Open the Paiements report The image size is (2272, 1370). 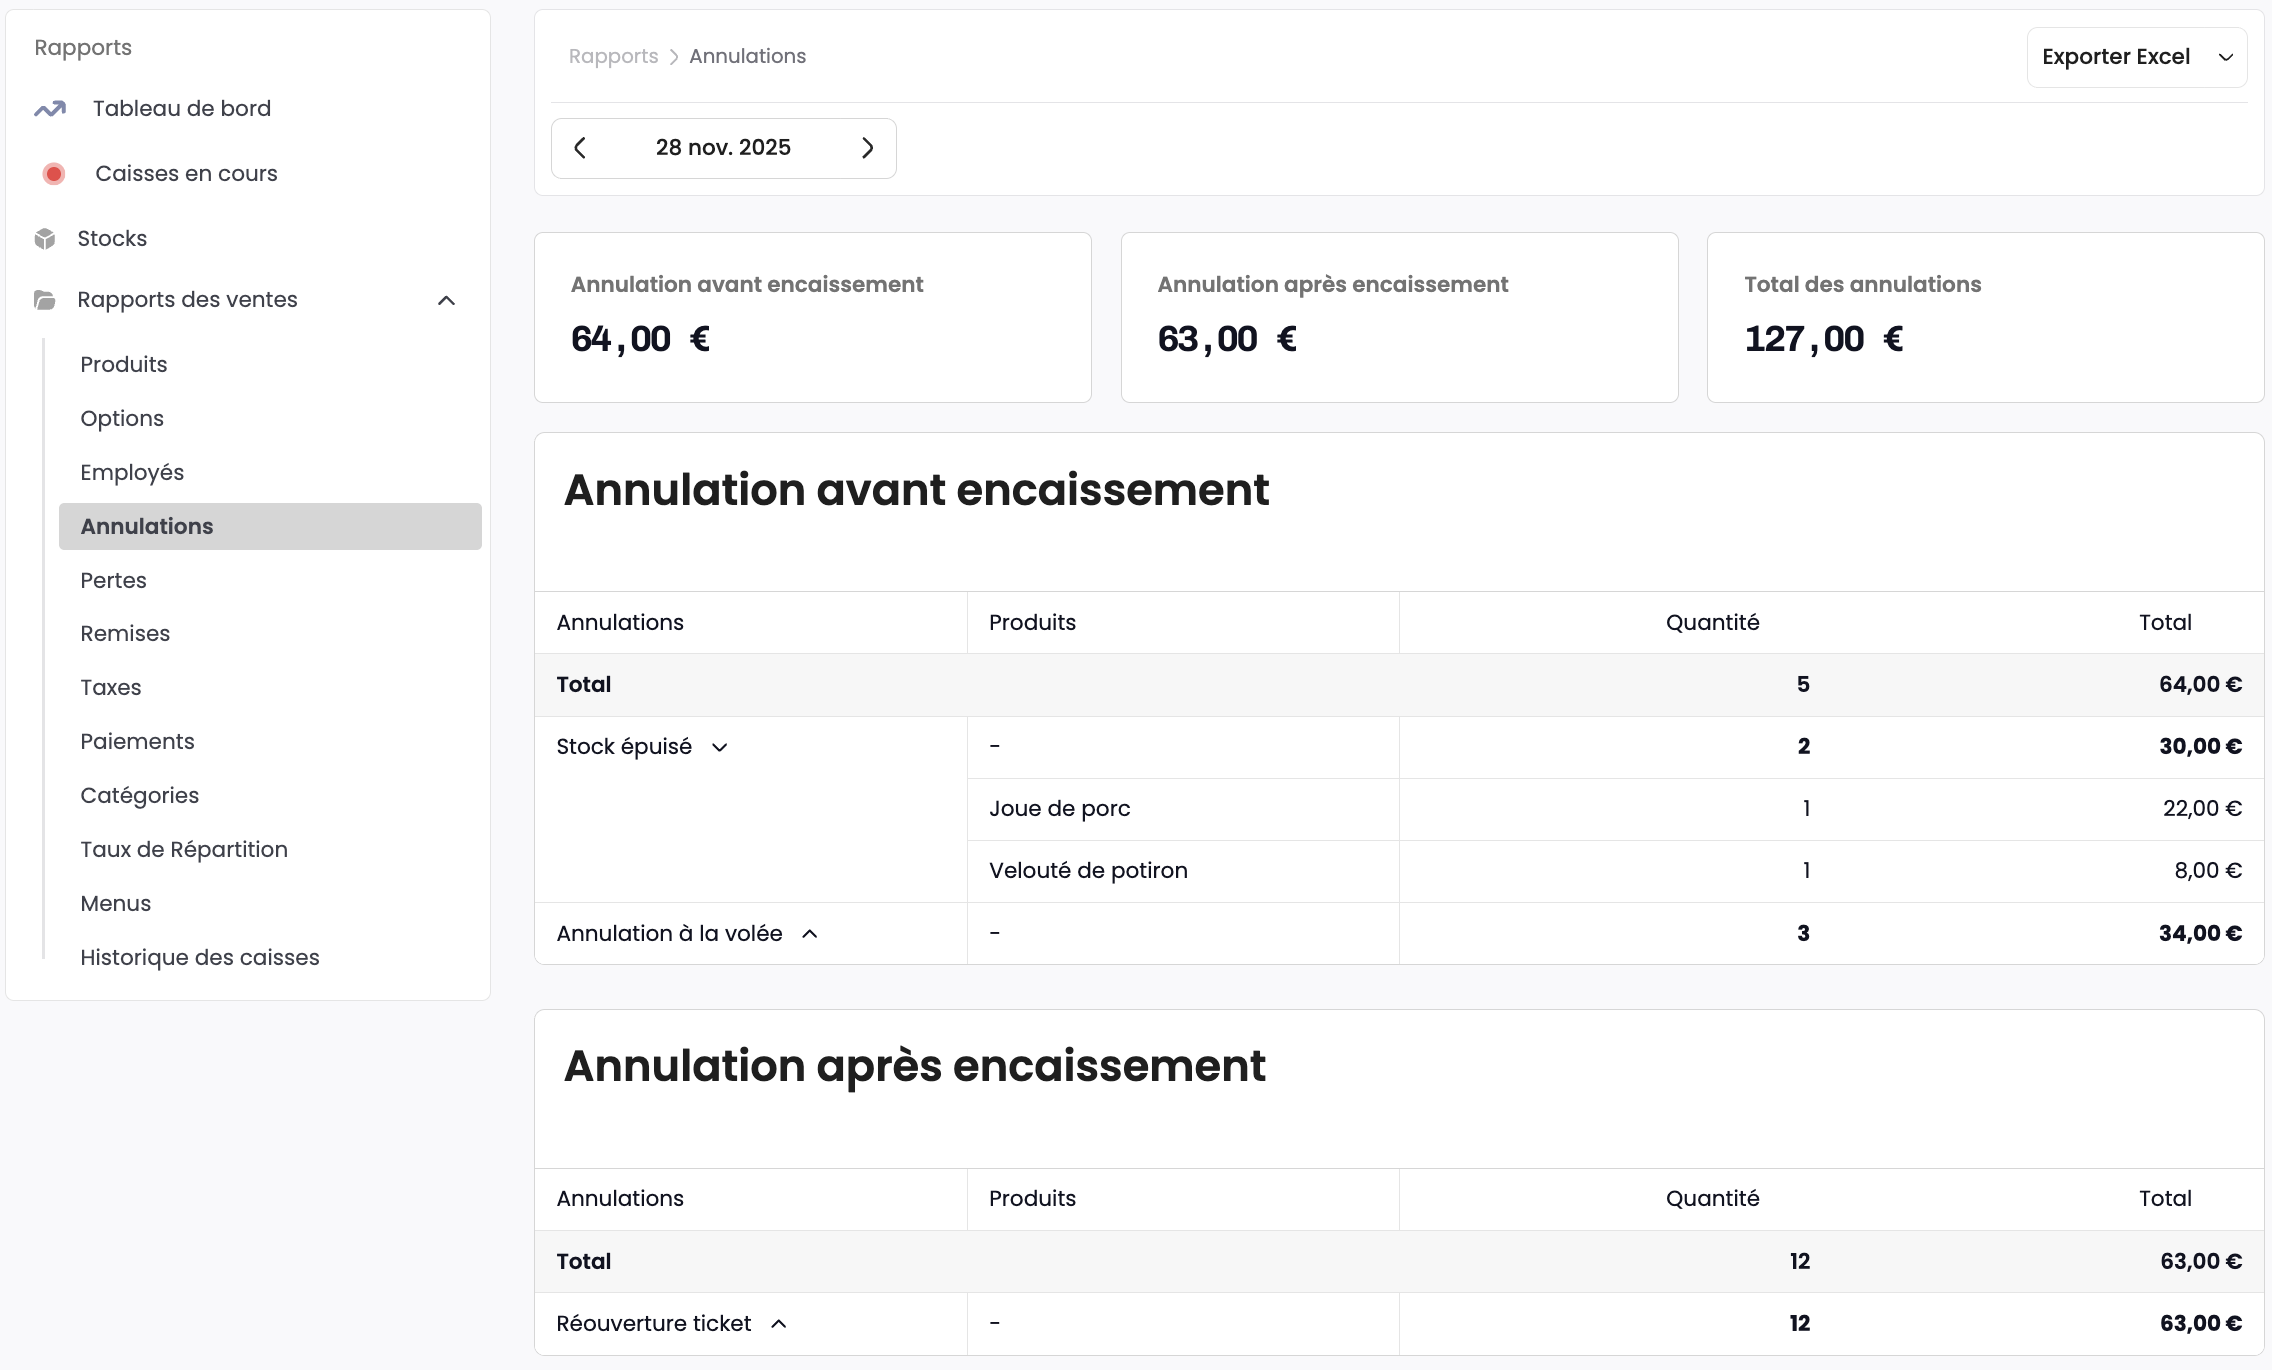click(x=137, y=741)
